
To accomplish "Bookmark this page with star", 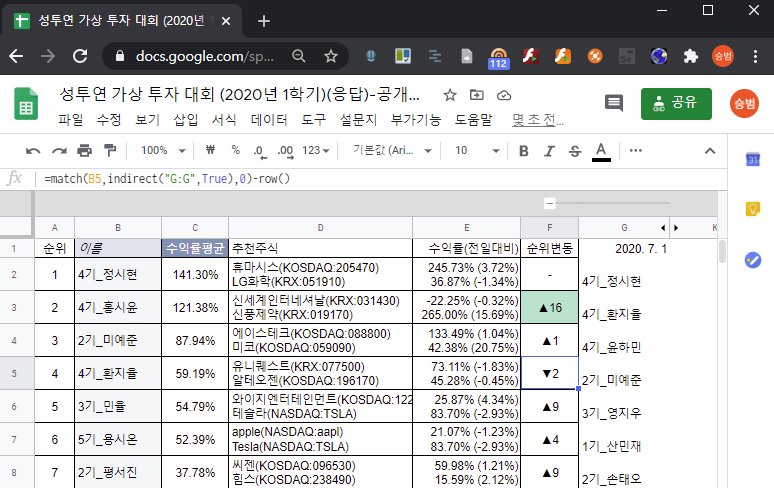I will point(331,56).
